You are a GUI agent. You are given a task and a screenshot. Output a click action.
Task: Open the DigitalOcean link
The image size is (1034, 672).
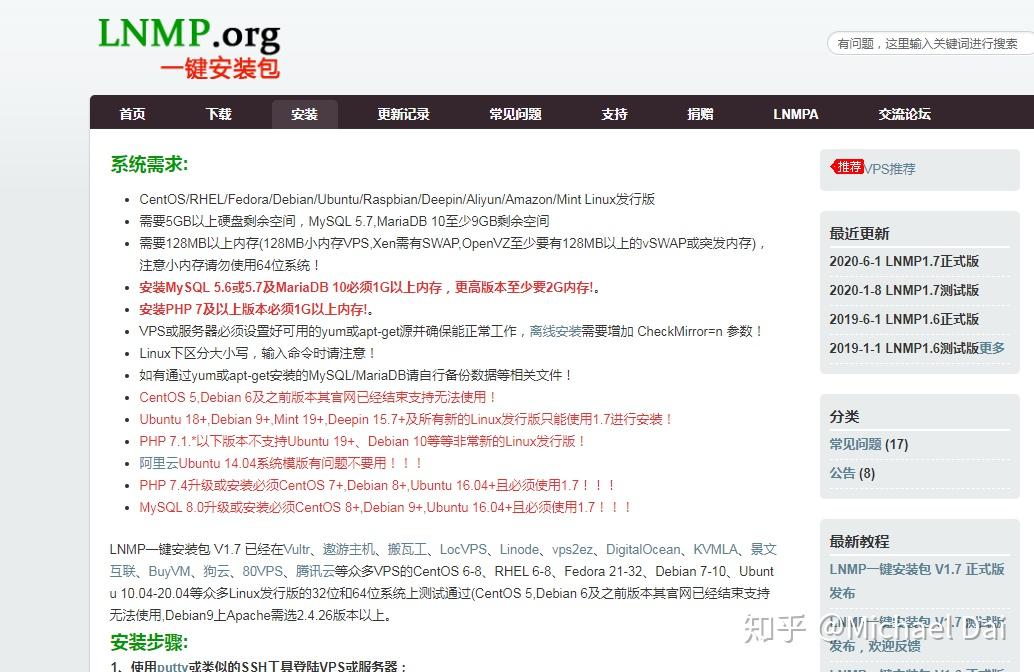[643, 549]
